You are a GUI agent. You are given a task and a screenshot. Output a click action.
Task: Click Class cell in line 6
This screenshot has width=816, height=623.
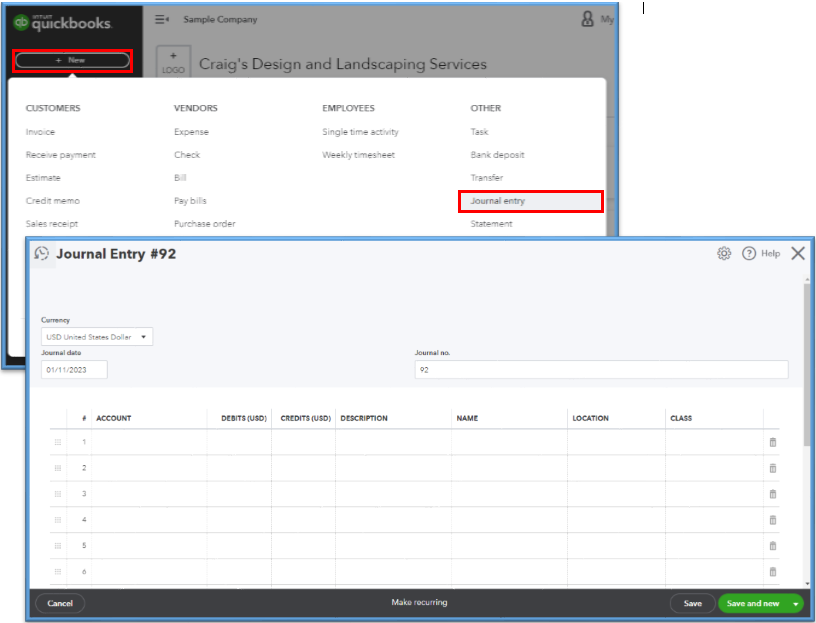714,571
